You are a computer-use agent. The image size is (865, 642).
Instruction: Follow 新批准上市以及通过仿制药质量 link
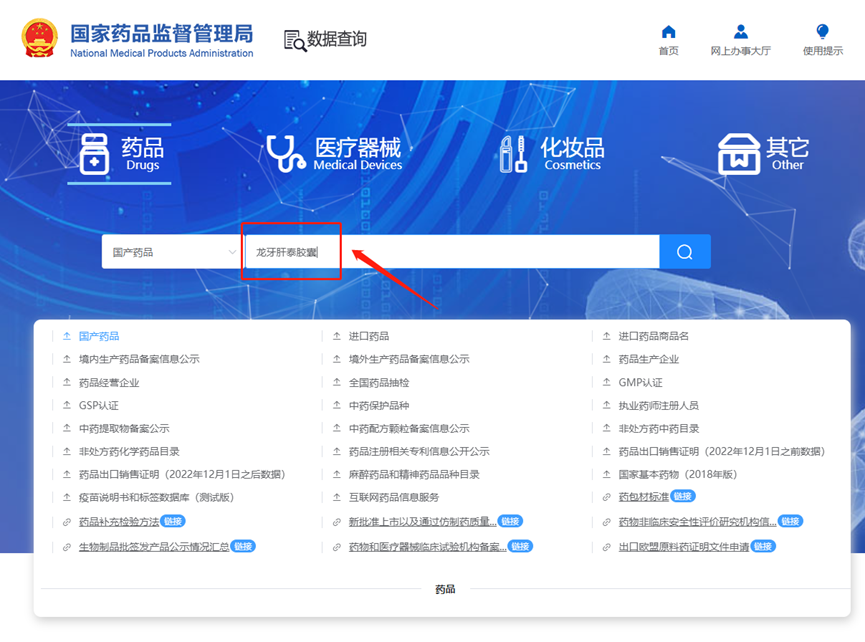pyautogui.click(x=422, y=522)
